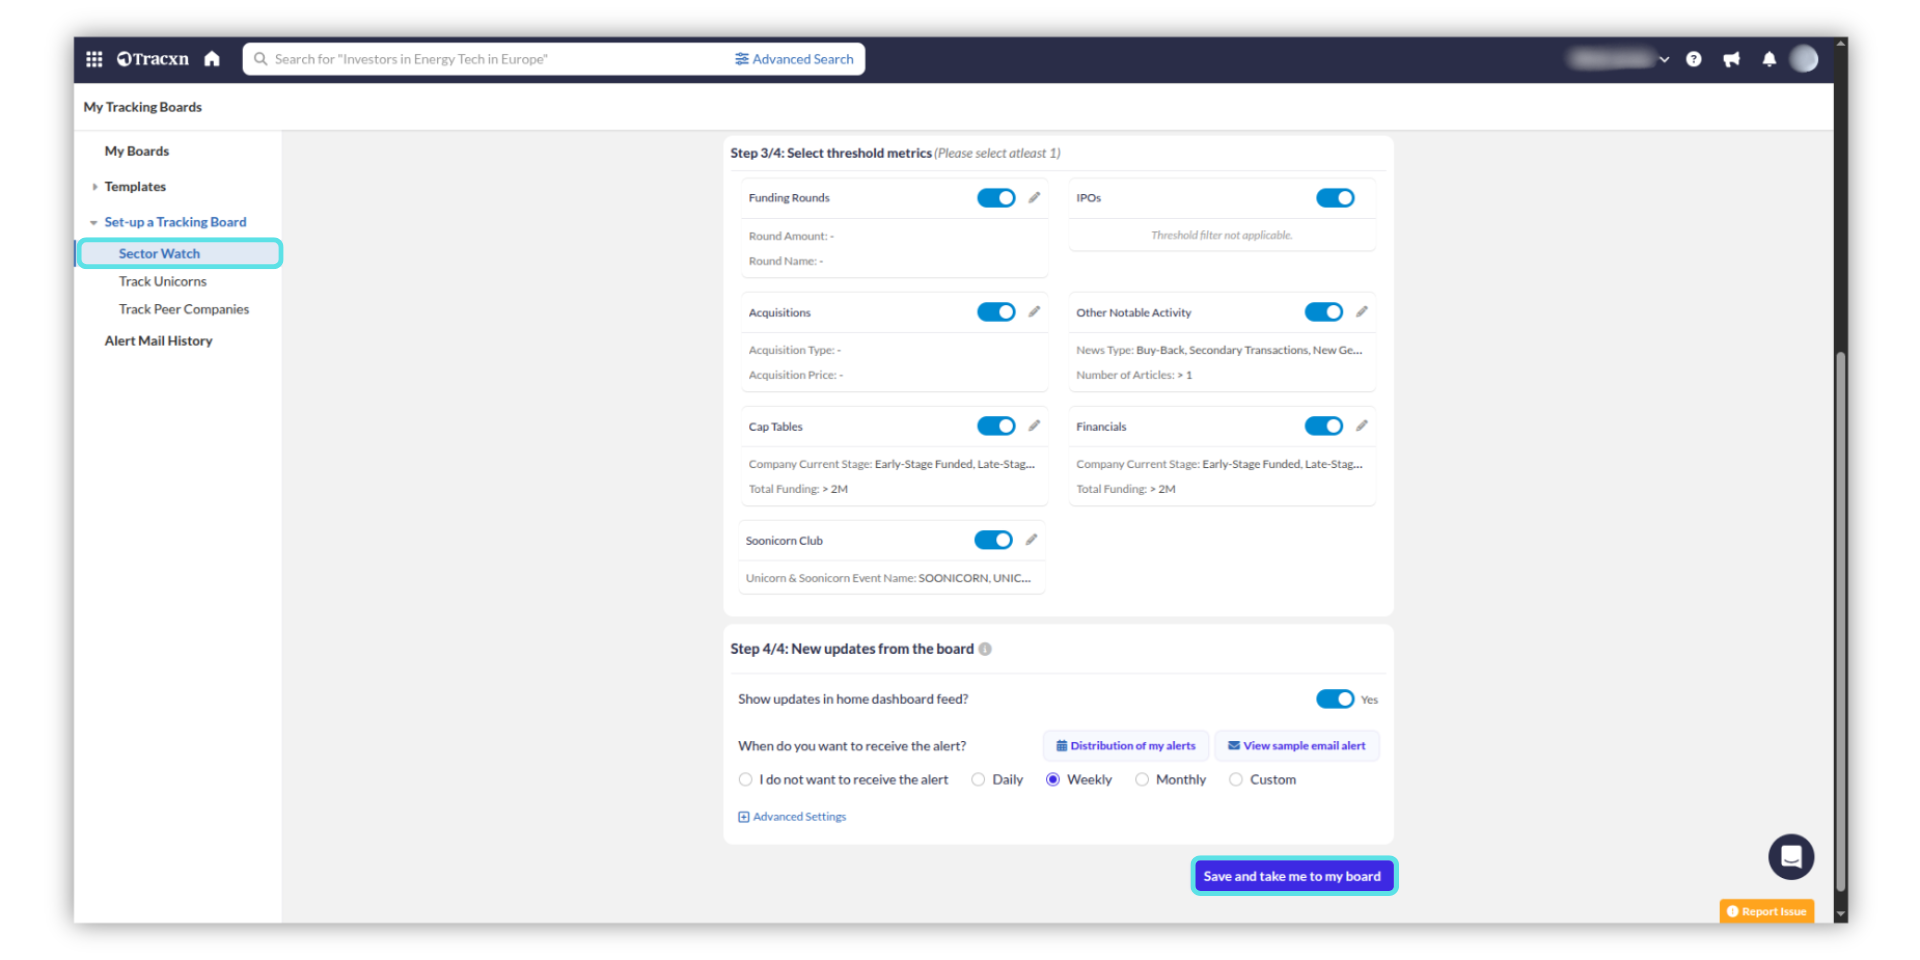Expand Advanced Settings section
1920x960 pixels.
pos(792,817)
